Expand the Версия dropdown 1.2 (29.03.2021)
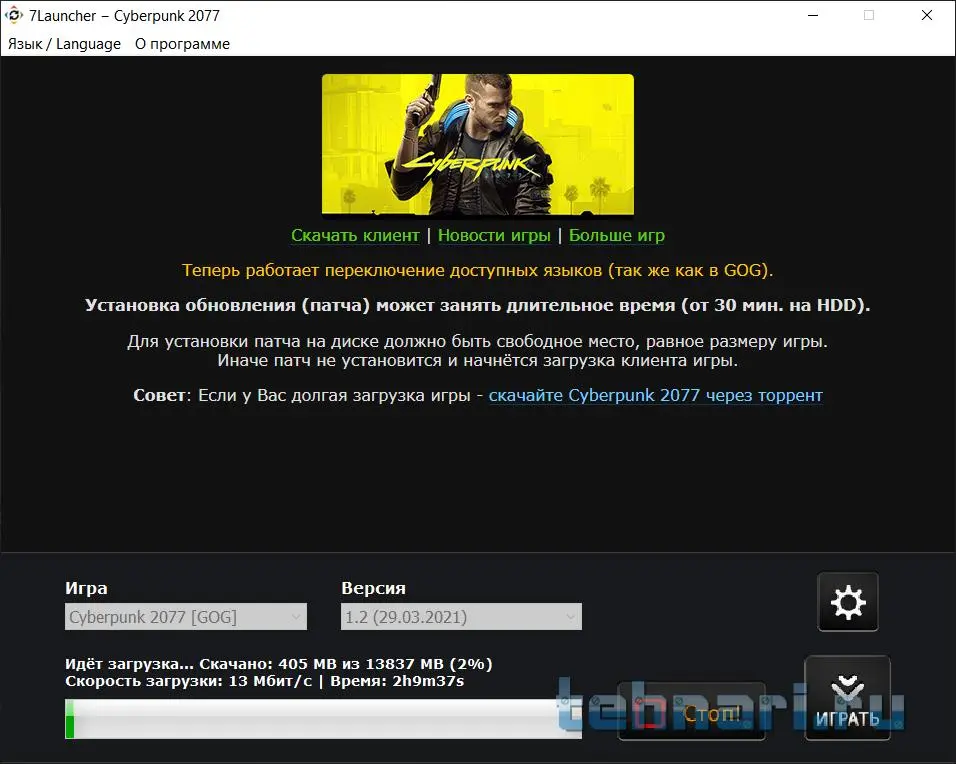Image resolution: width=956 pixels, height=764 pixels. pyautogui.click(x=461, y=616)
